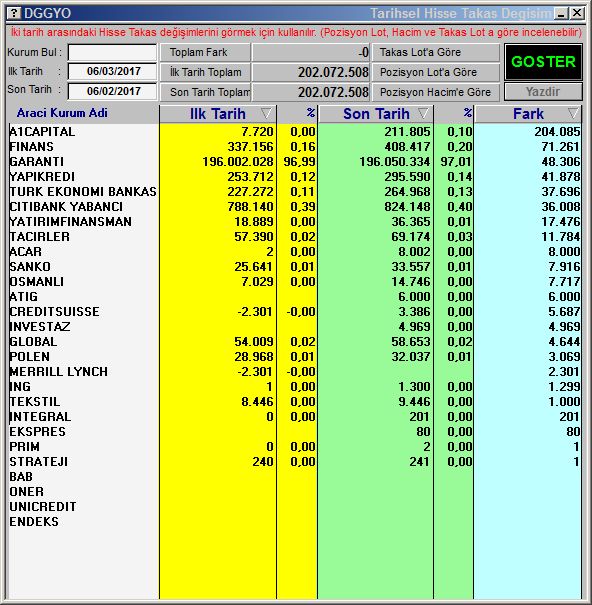This screenshot has height=605, width=592.
Task: Click the Araci Kurum Adi column header
Action: click(62, 113)
